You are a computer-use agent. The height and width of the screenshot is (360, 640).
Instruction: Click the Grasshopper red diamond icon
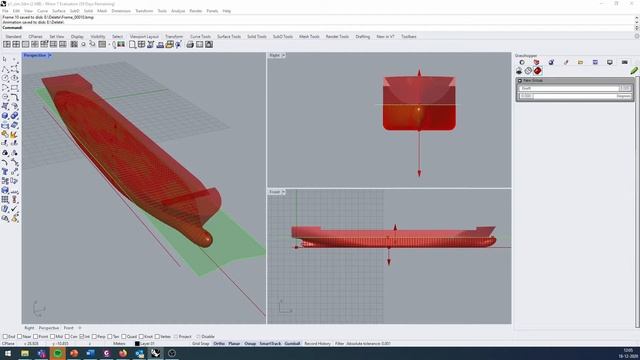538,71
